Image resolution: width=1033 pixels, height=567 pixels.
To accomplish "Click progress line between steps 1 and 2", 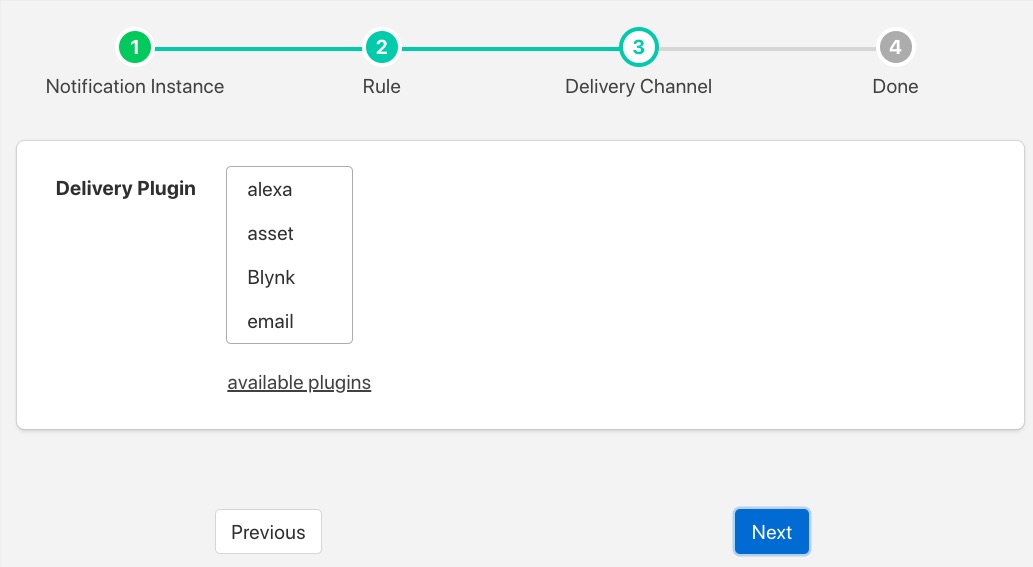I will pos(258,48).
